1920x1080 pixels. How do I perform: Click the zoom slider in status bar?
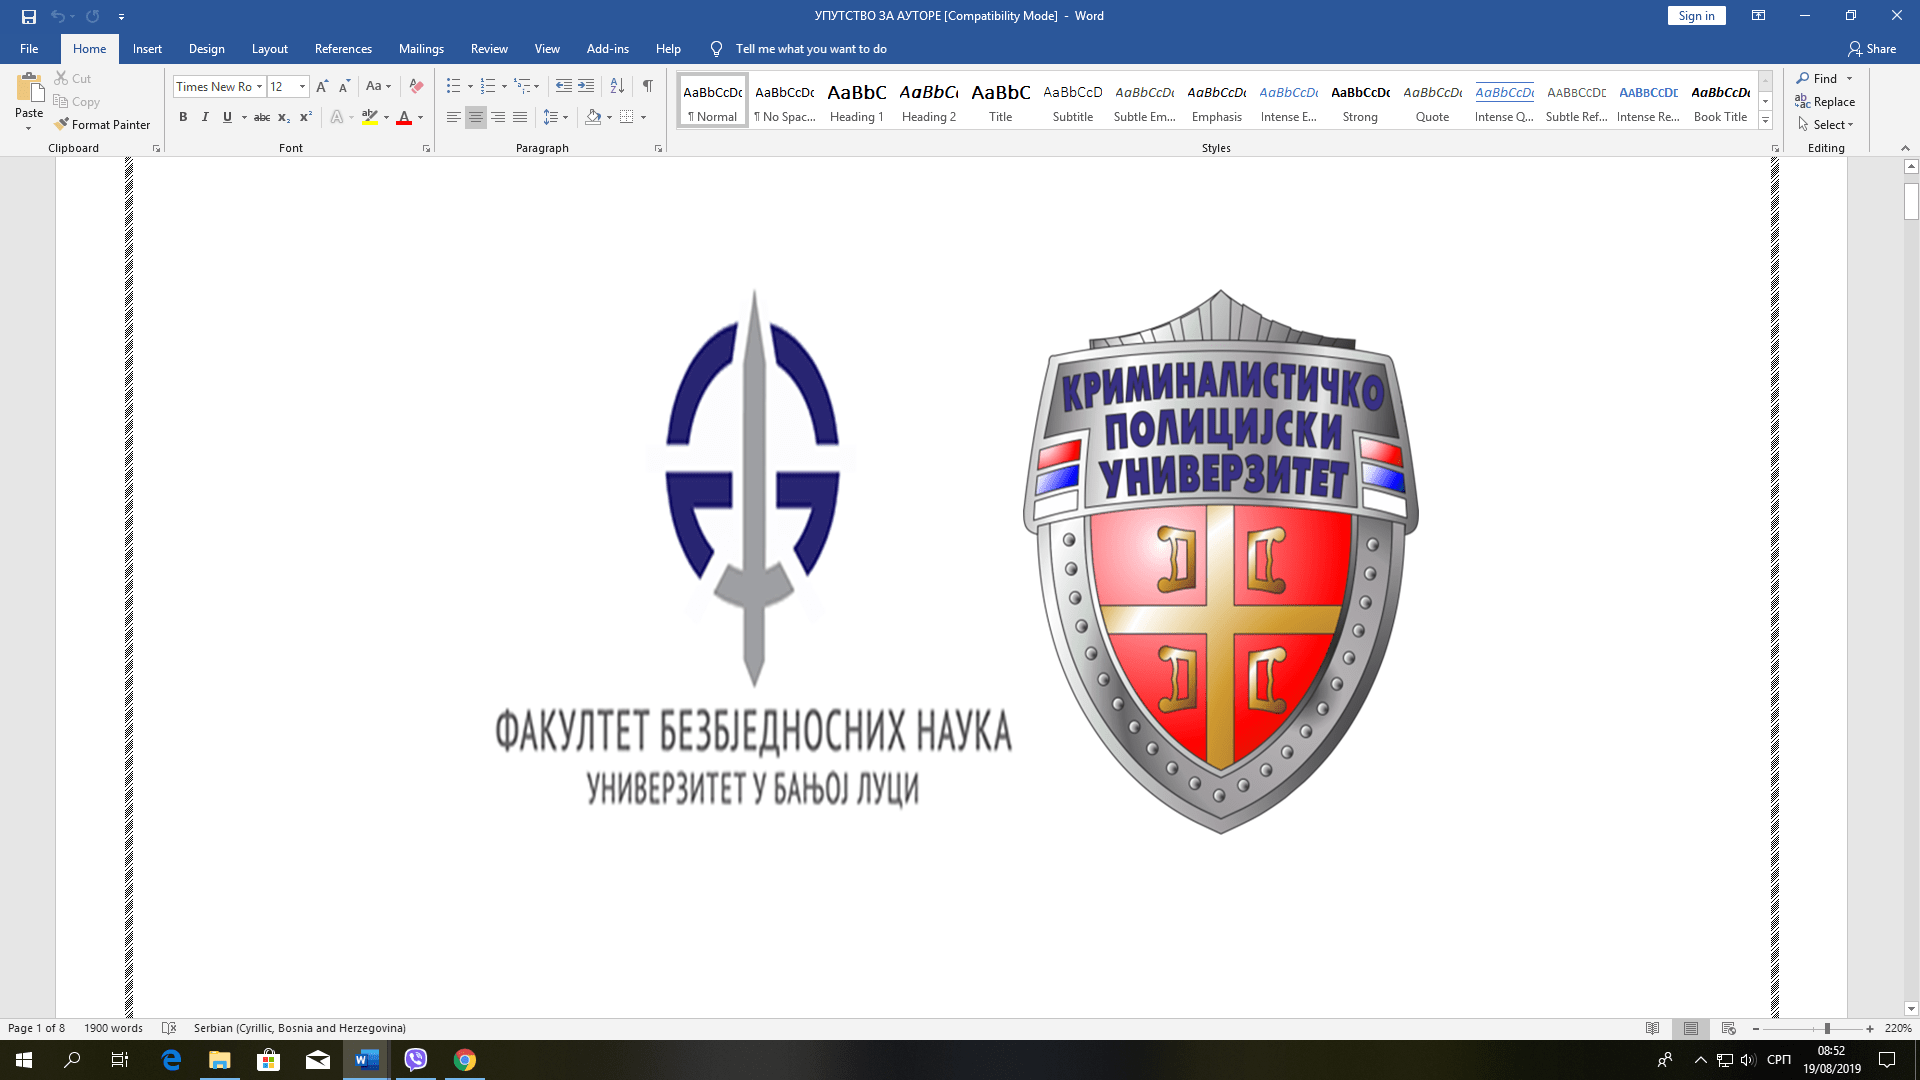click(1826, 1029)
